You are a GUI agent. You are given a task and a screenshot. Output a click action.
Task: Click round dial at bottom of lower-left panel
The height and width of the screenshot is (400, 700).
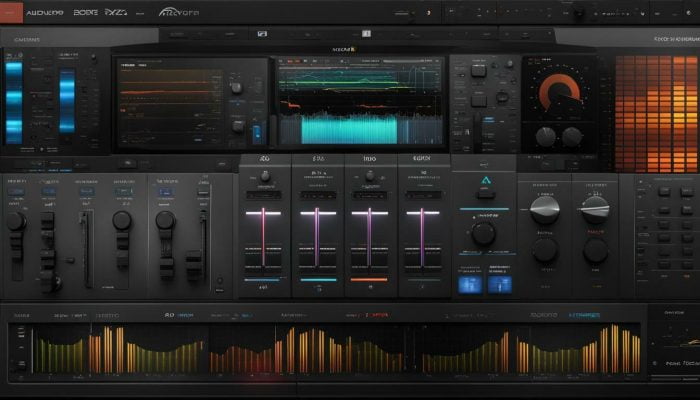(55, 282)
